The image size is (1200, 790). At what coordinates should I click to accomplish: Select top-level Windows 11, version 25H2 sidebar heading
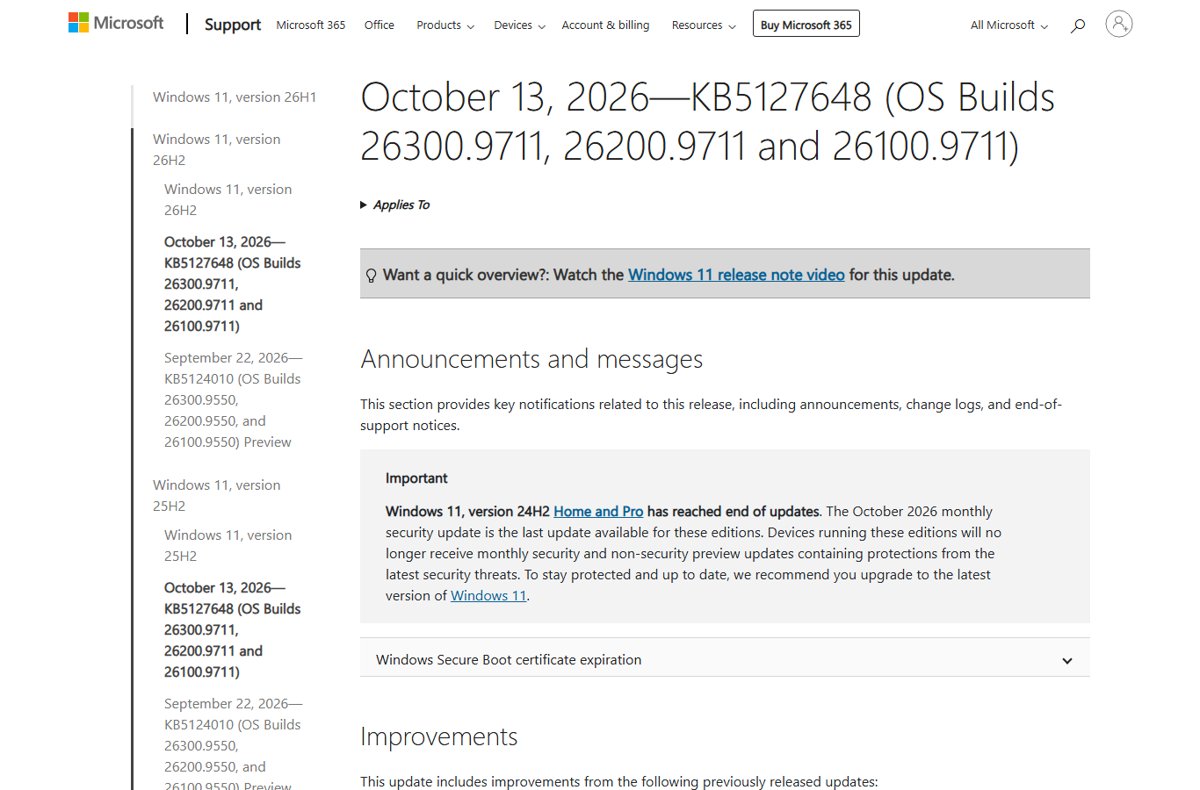pyautogui.click(x=217, y=495)
